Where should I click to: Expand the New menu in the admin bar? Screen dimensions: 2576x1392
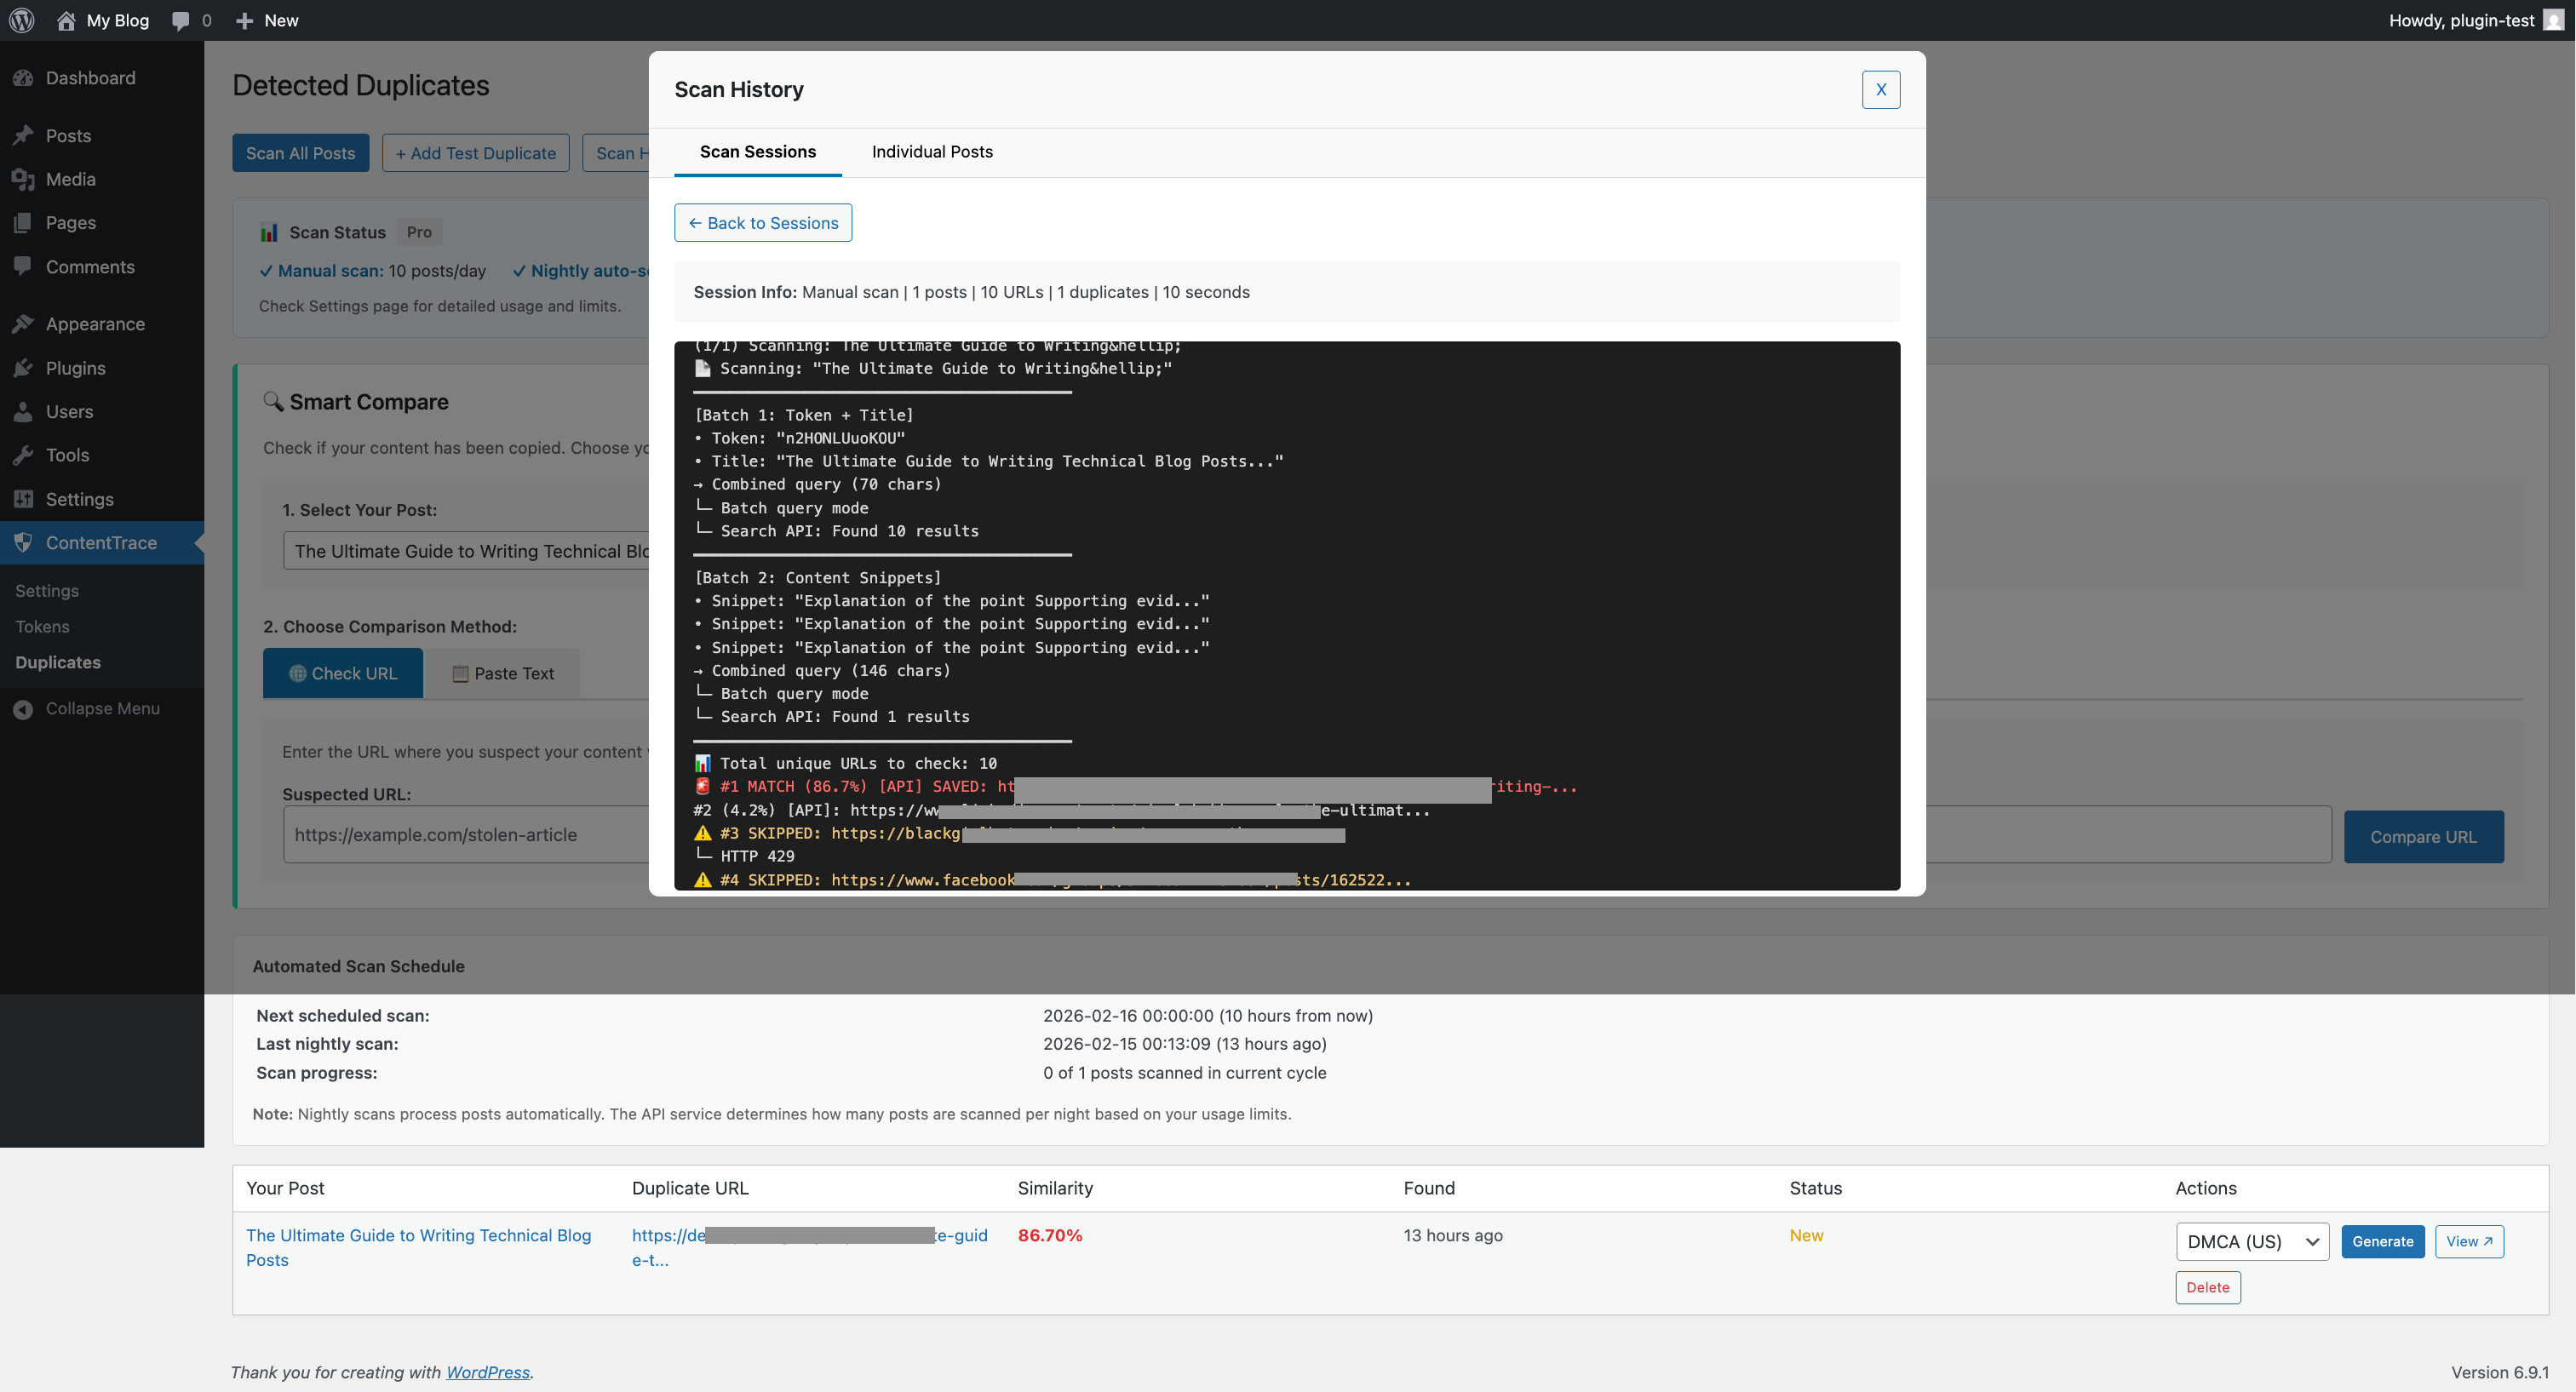[x=266, y=20]
